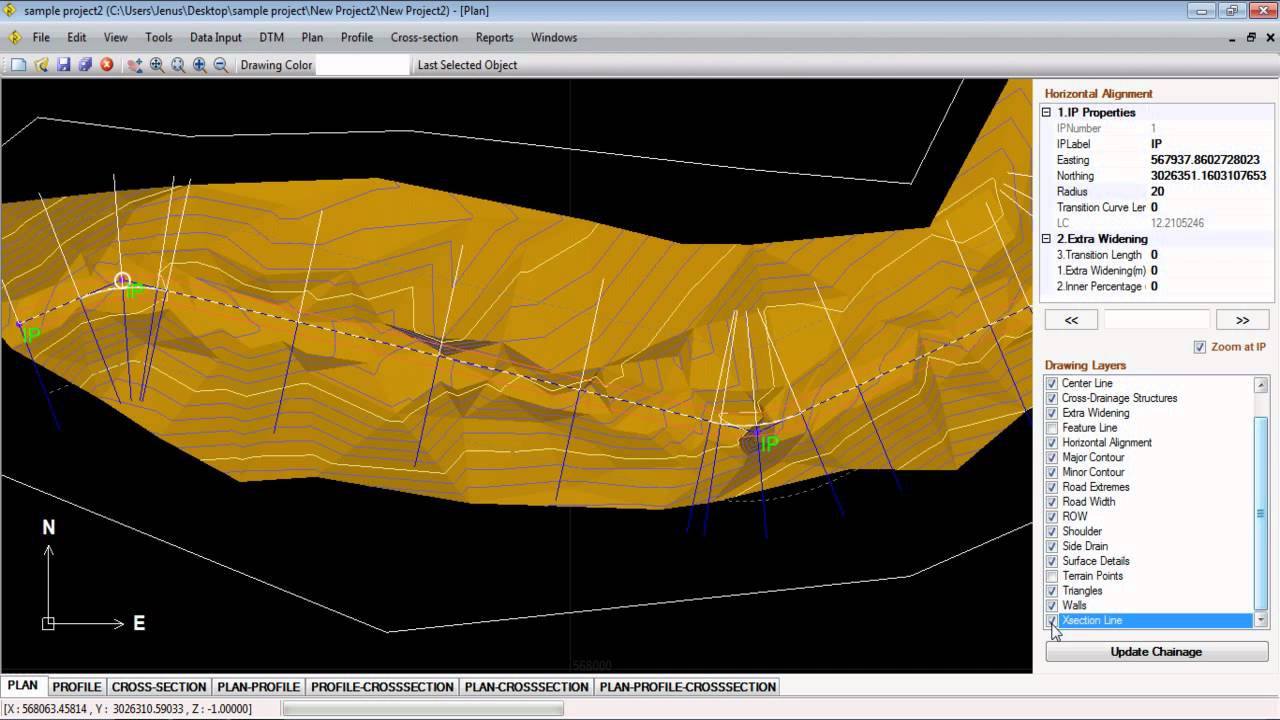Click the Radius value field
Image resolution: width=1280 pixels, height=720 pixels.
pos(1207,192)
